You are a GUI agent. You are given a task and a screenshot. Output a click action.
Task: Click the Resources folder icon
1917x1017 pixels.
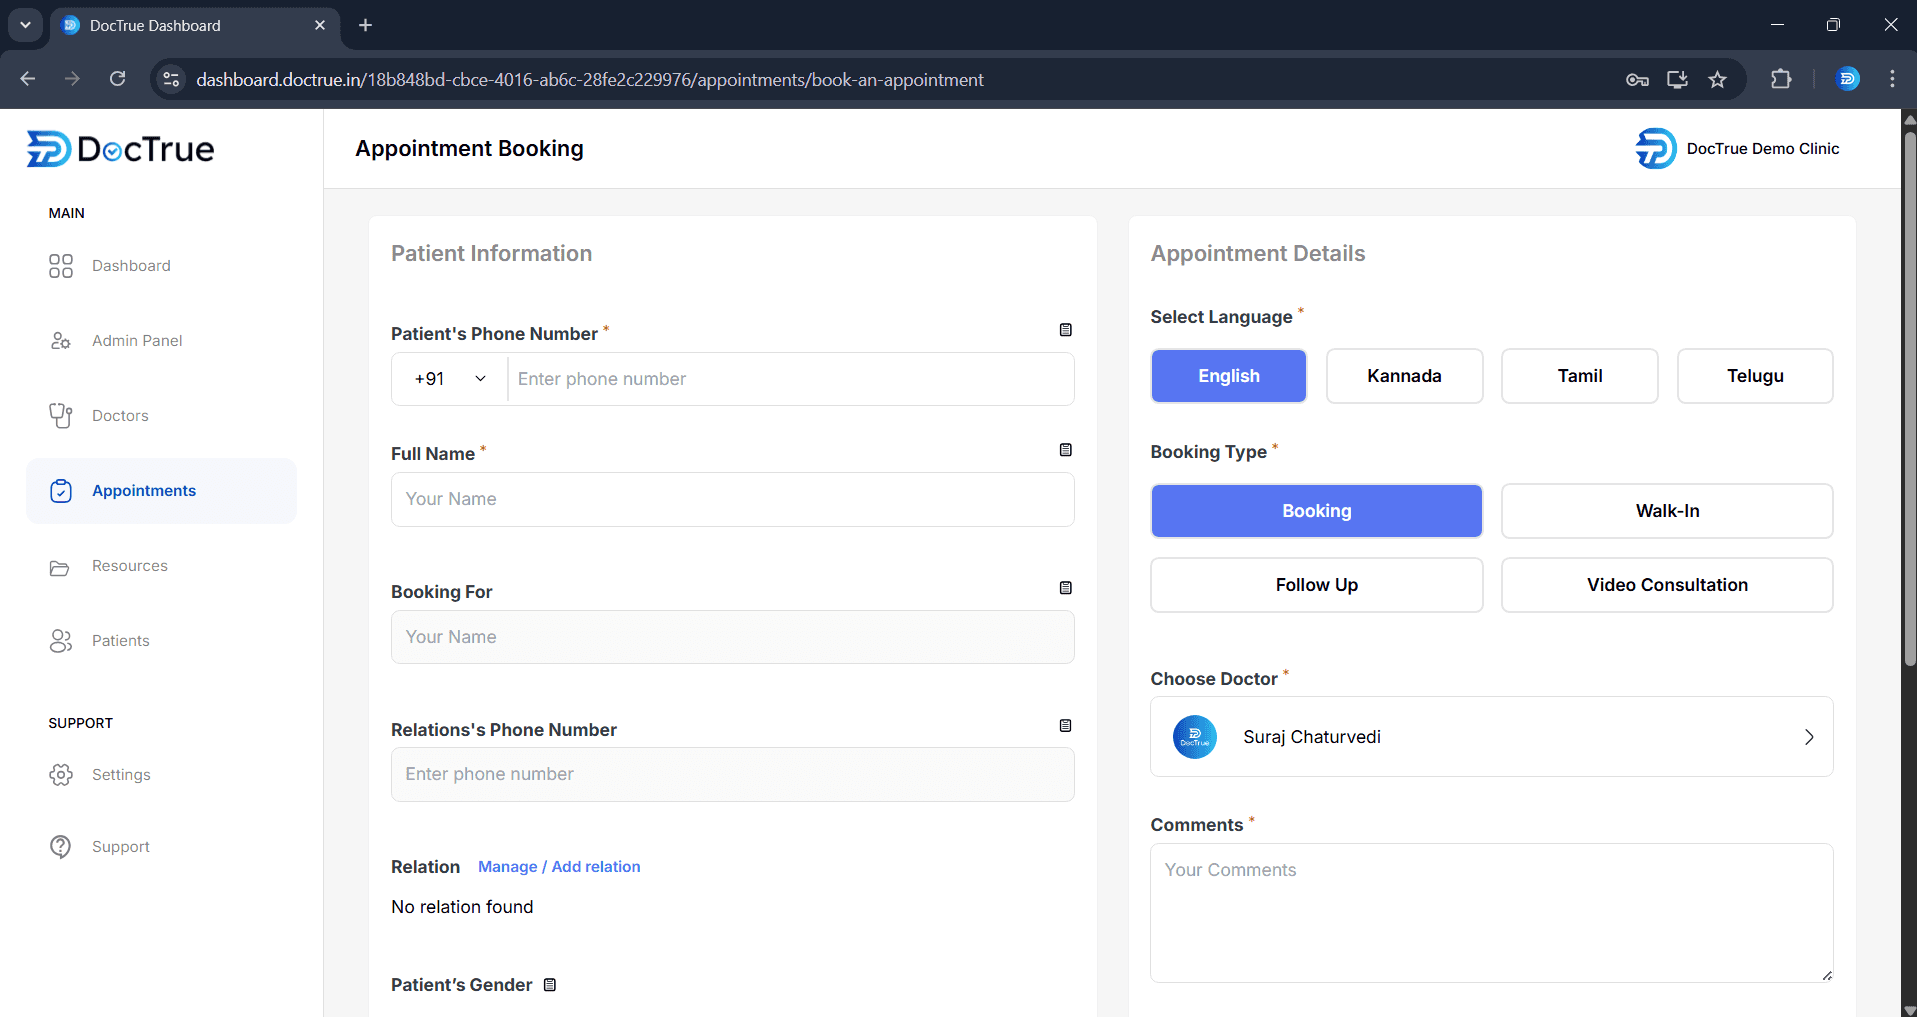point(60,567)
